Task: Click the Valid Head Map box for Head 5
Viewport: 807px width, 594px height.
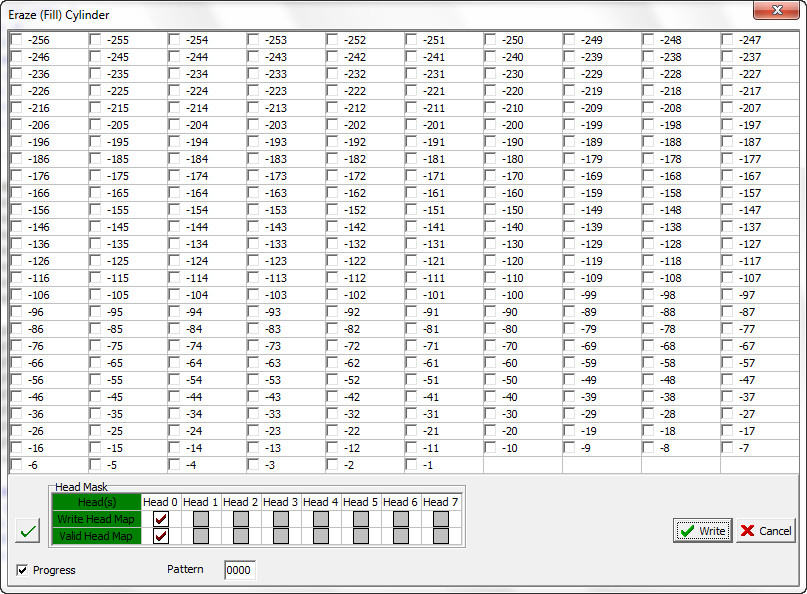Action: [x=361, y=536]
